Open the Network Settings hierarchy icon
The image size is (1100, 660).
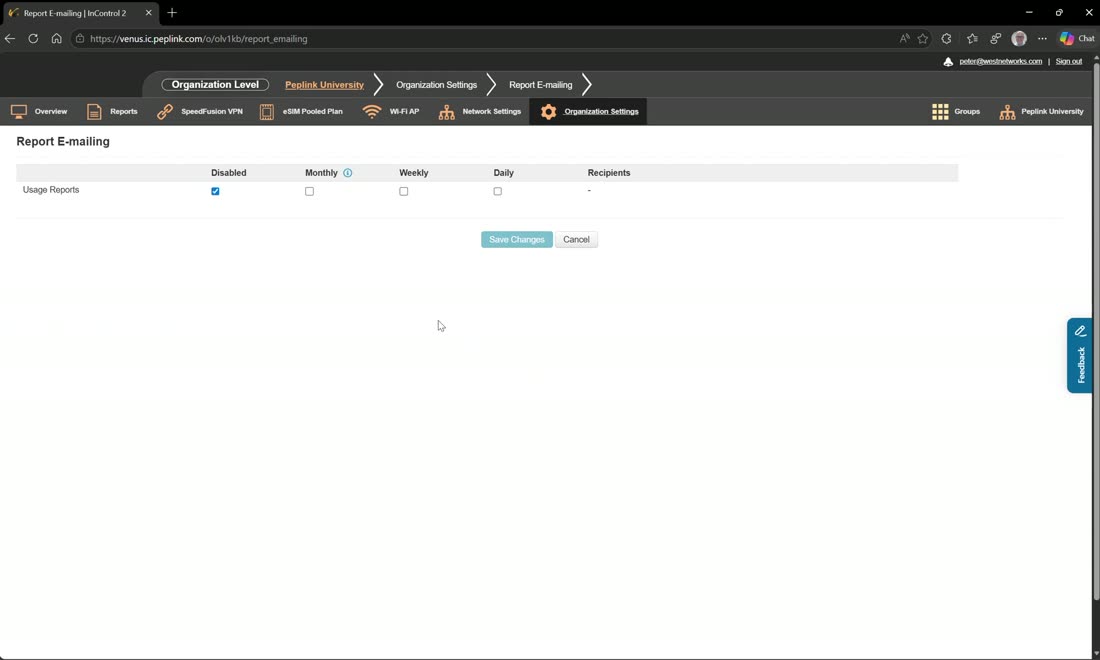tap(446, 112)
